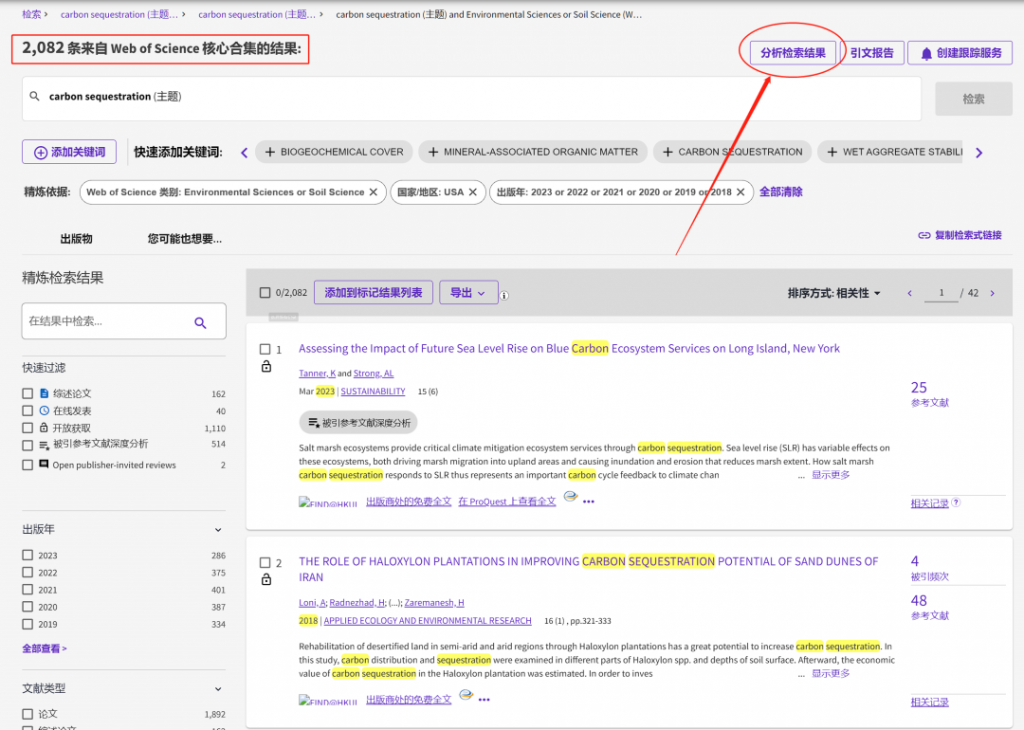Click the page number input showing 1

(x=941, y=292)
